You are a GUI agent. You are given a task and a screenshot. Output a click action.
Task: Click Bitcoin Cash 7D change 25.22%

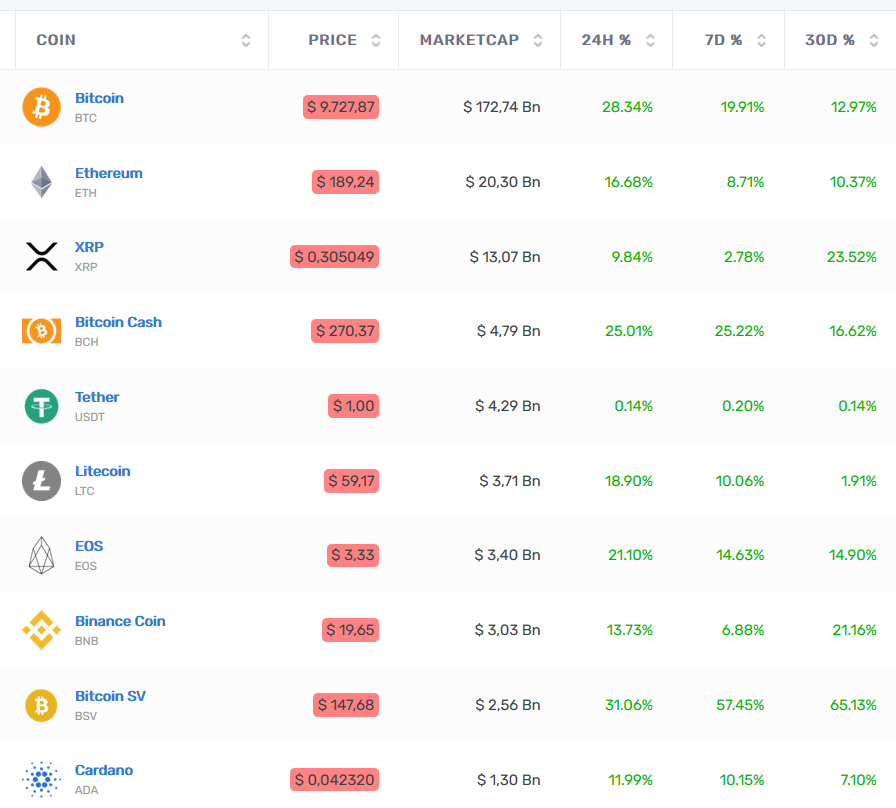point(739,331)
